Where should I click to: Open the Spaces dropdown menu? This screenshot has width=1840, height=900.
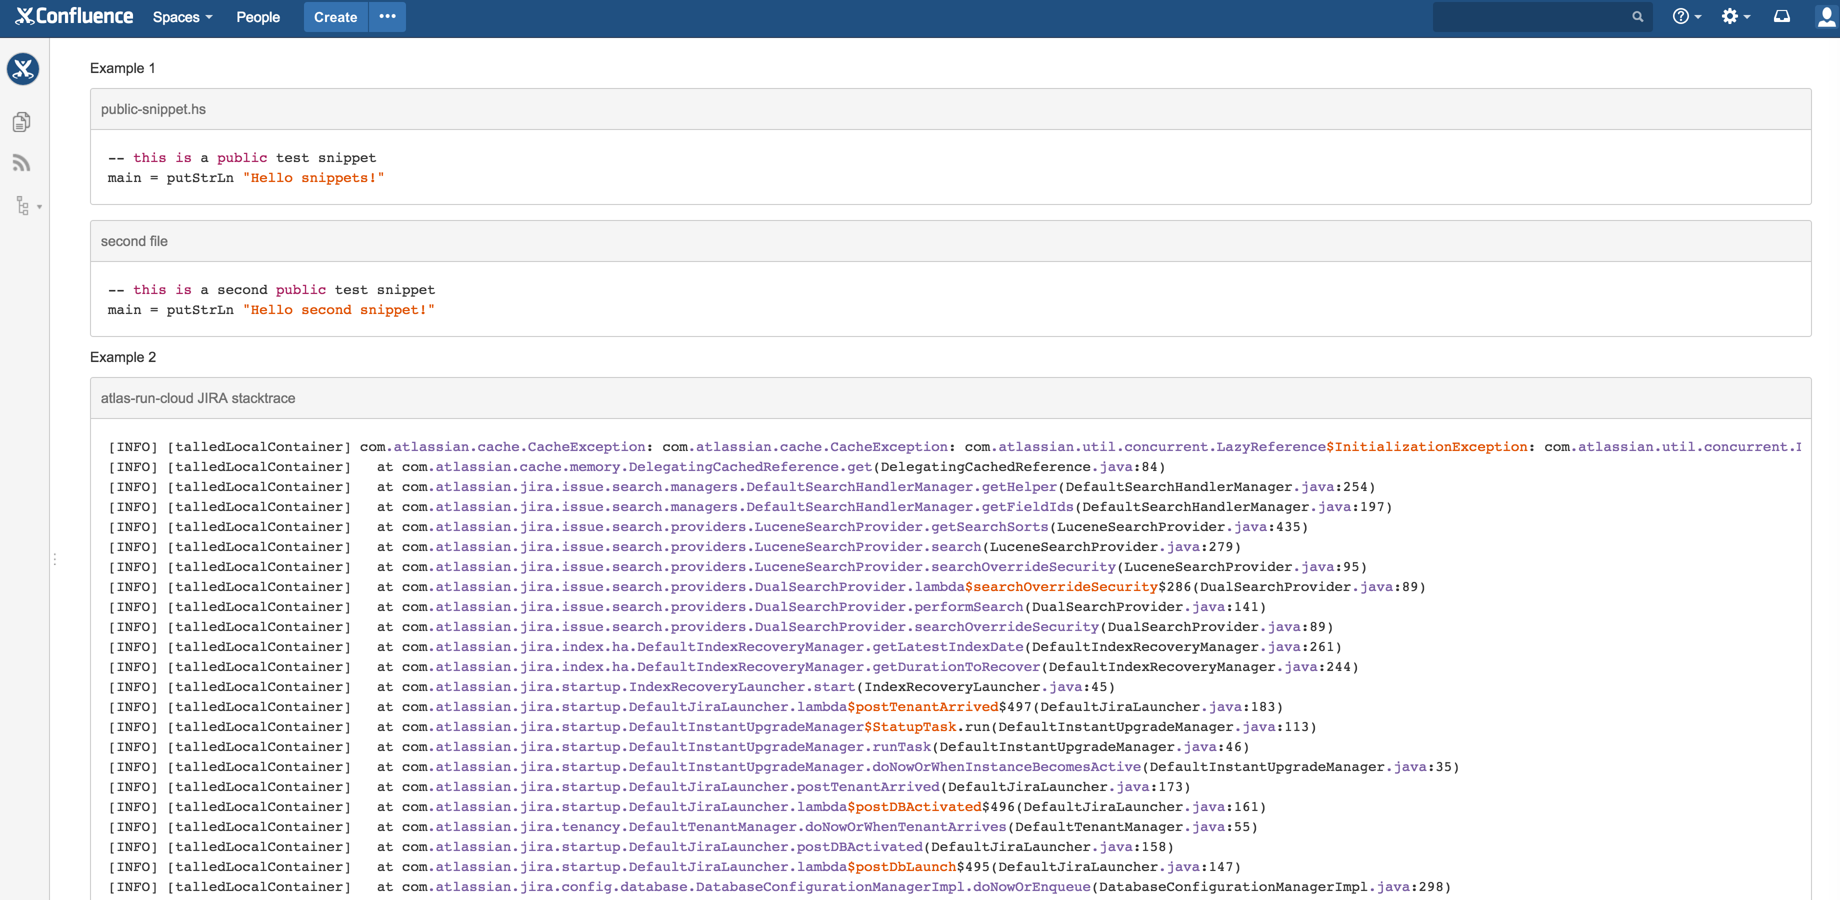pyautogui.click(x=182, y=17)
